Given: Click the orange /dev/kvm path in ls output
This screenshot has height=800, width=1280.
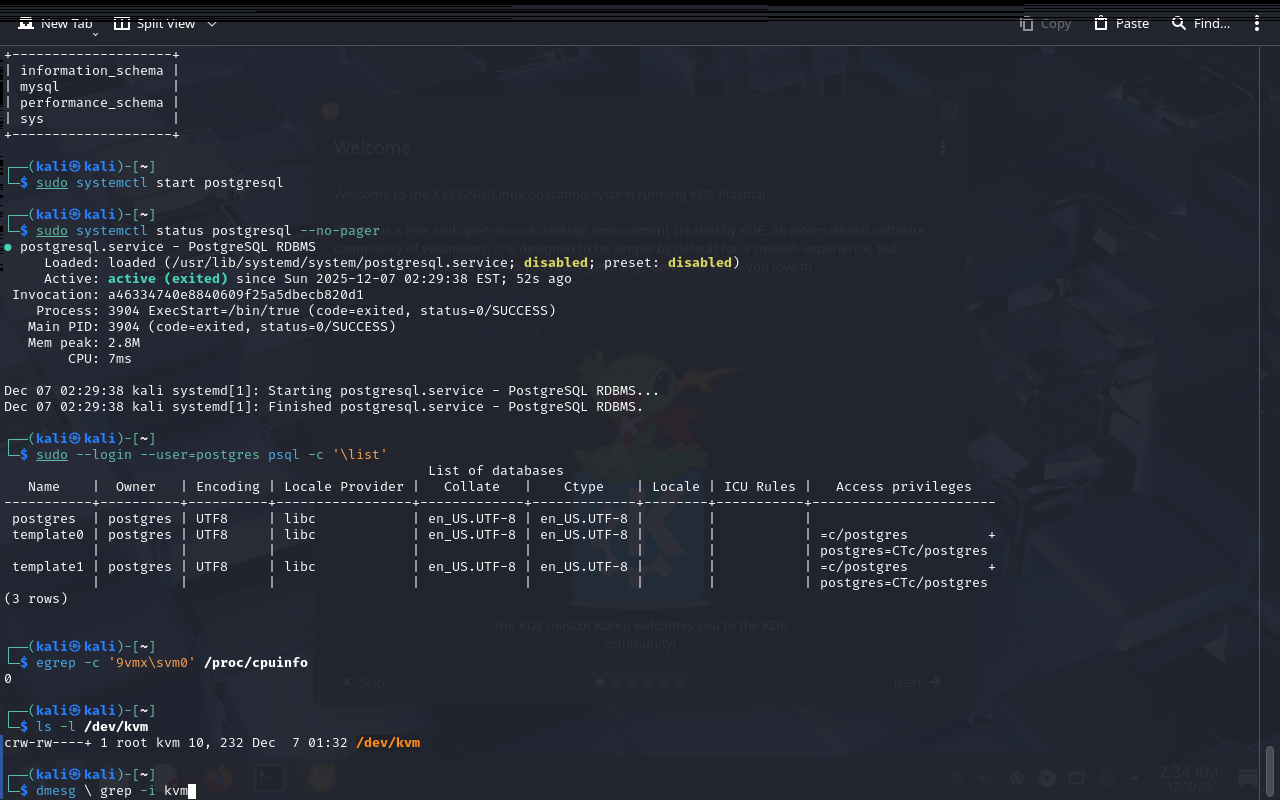Looking at the screenshot, I should [x=388, y=743].
